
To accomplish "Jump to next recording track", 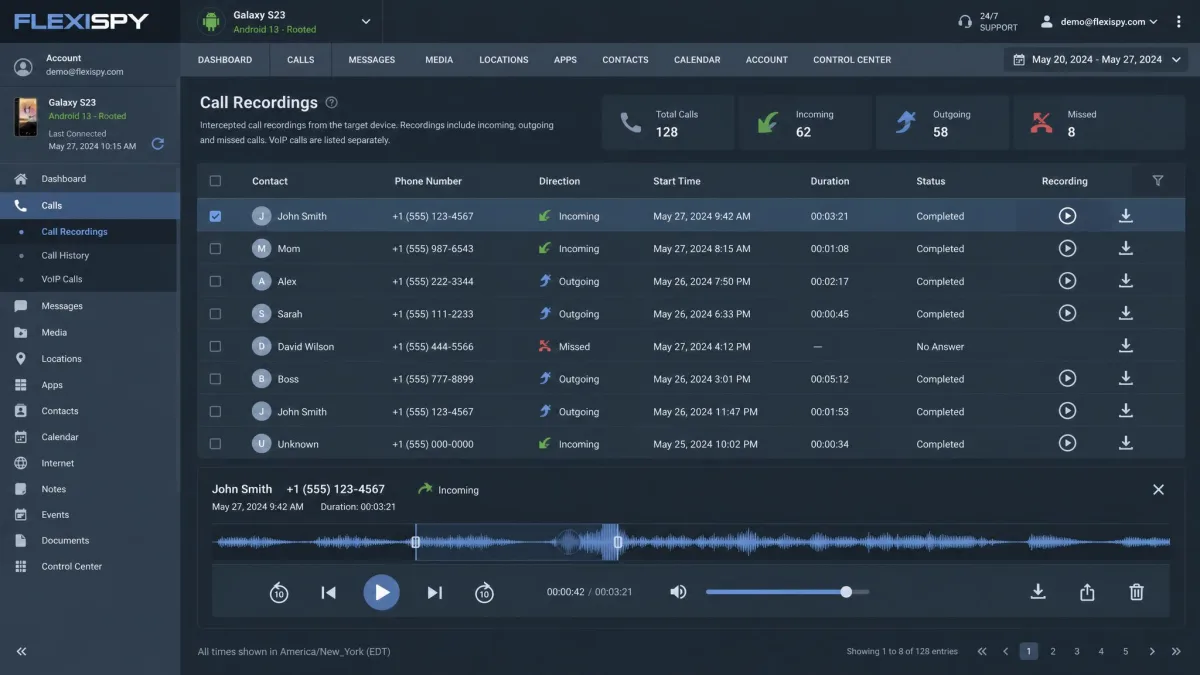I will pos(434,593).
